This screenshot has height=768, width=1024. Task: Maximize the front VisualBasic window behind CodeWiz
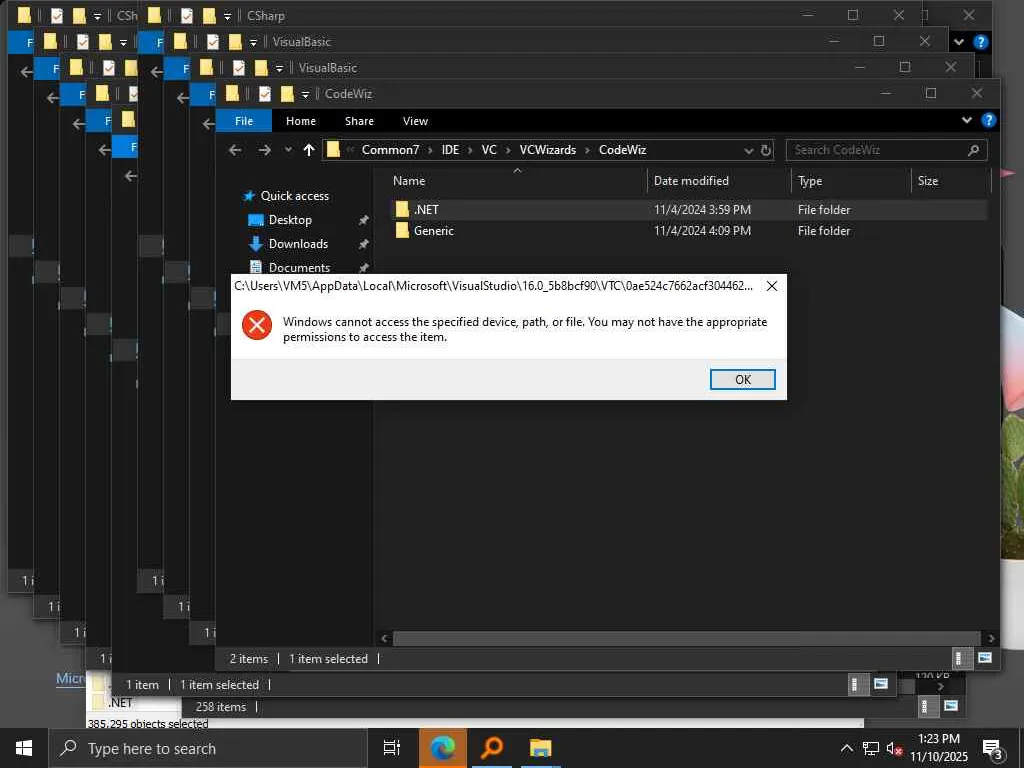click(904, 67)
